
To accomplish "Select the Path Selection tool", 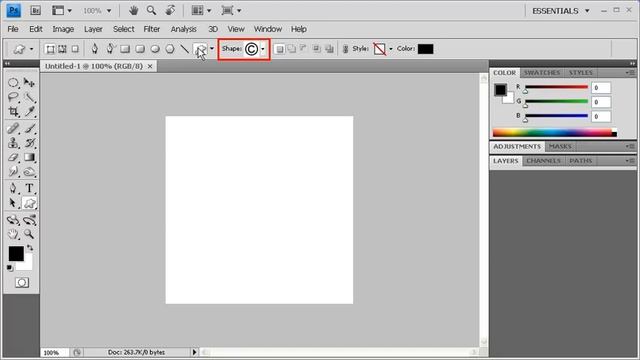I will tap(13, 203).
